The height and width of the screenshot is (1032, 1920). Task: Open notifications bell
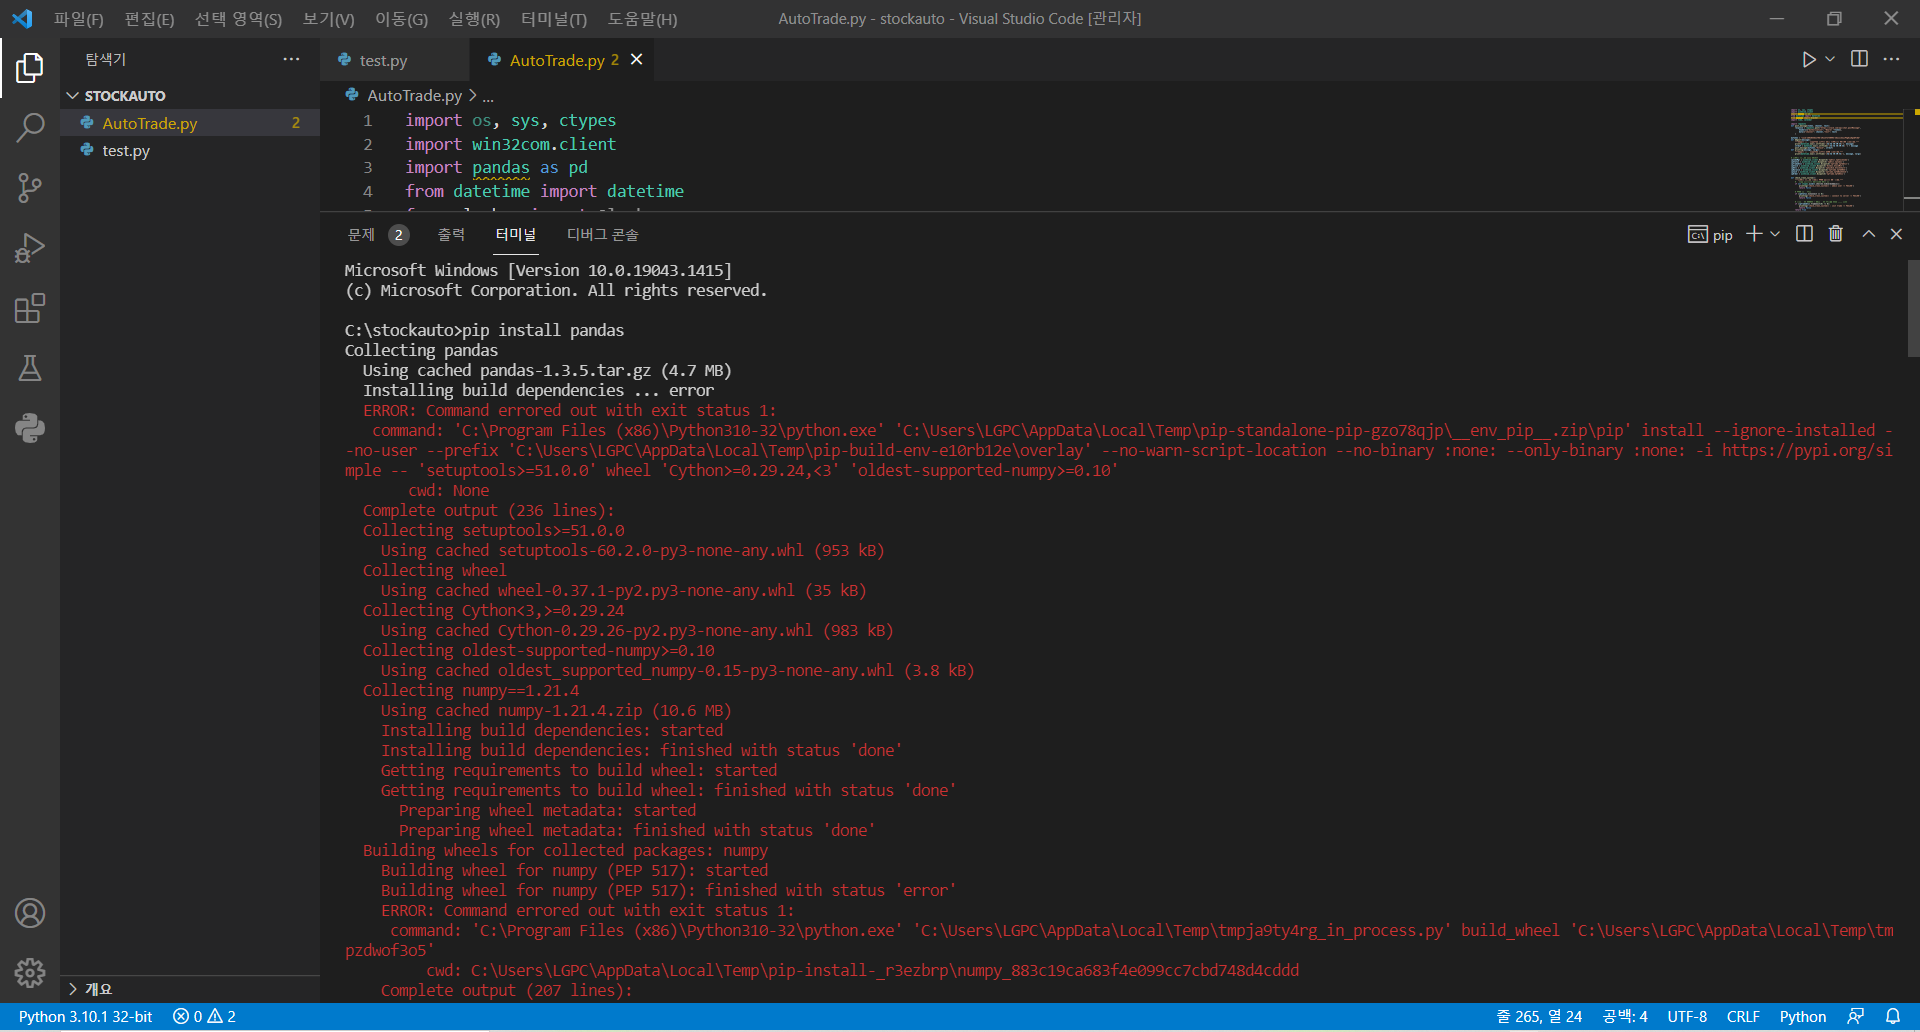(x=1893, y=1016)
